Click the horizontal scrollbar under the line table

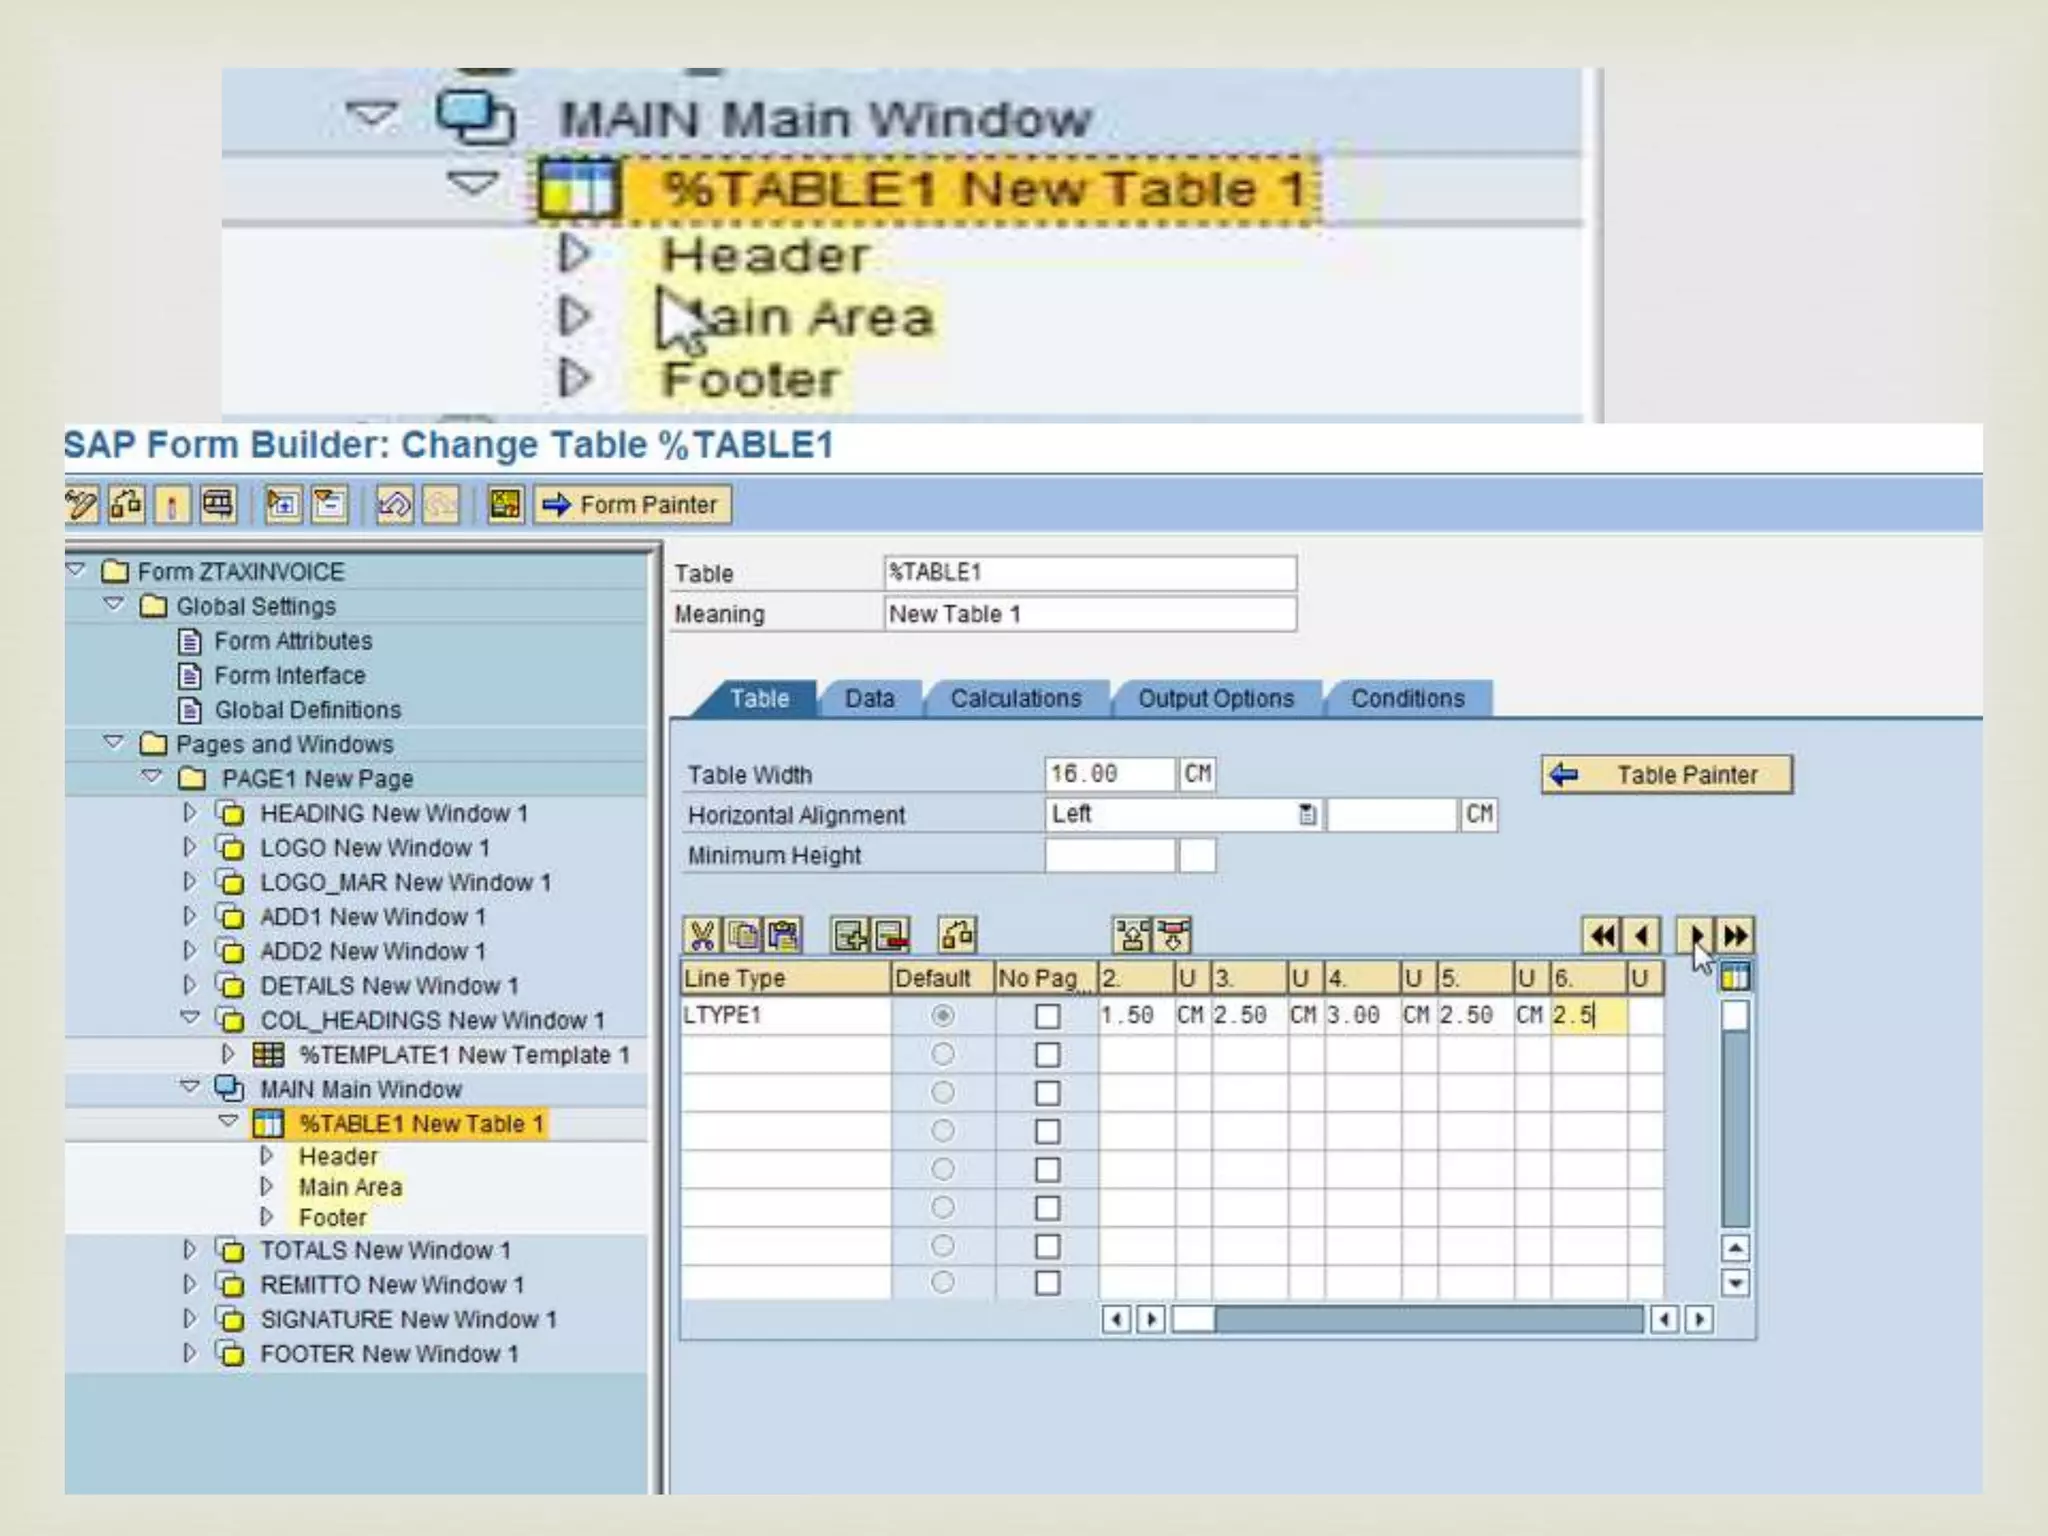1407,1320
